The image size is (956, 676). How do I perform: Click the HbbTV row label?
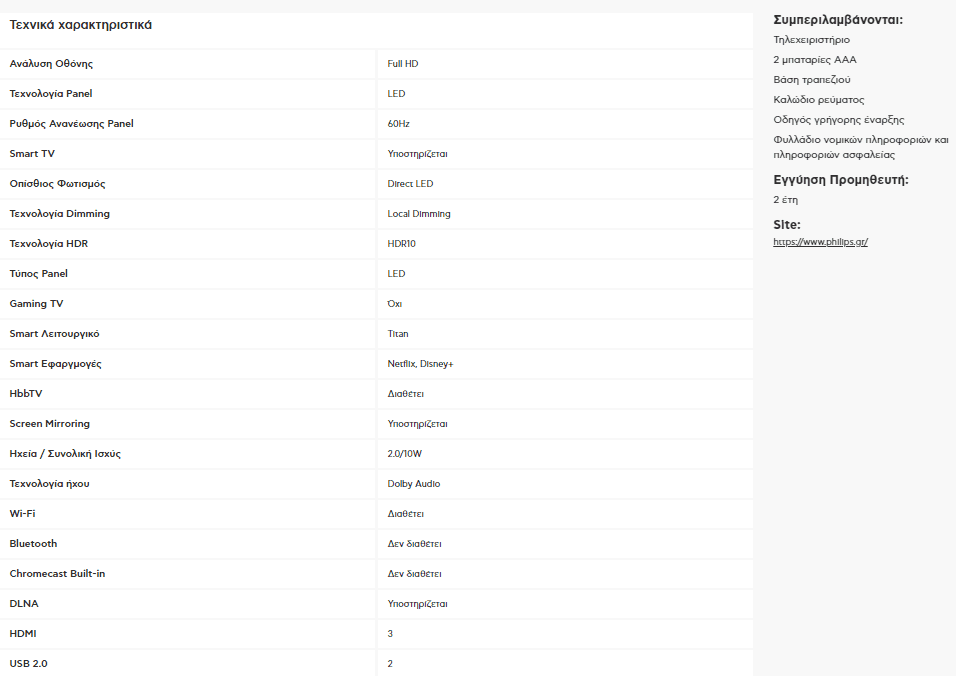[26, 394]
